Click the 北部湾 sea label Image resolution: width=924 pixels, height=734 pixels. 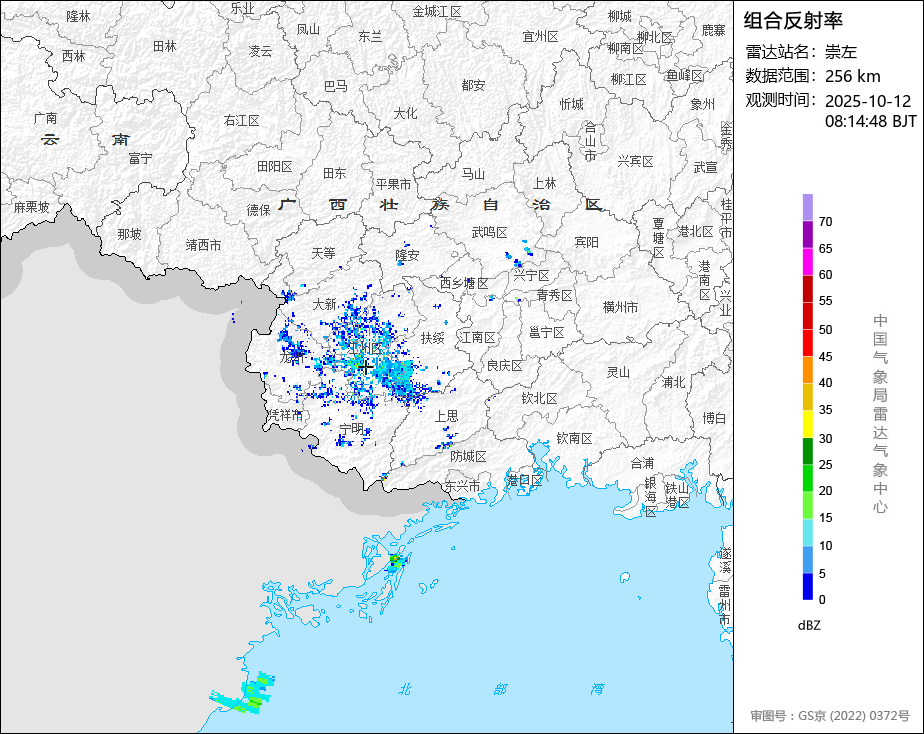pyautogui.click(x=501, y=689)
